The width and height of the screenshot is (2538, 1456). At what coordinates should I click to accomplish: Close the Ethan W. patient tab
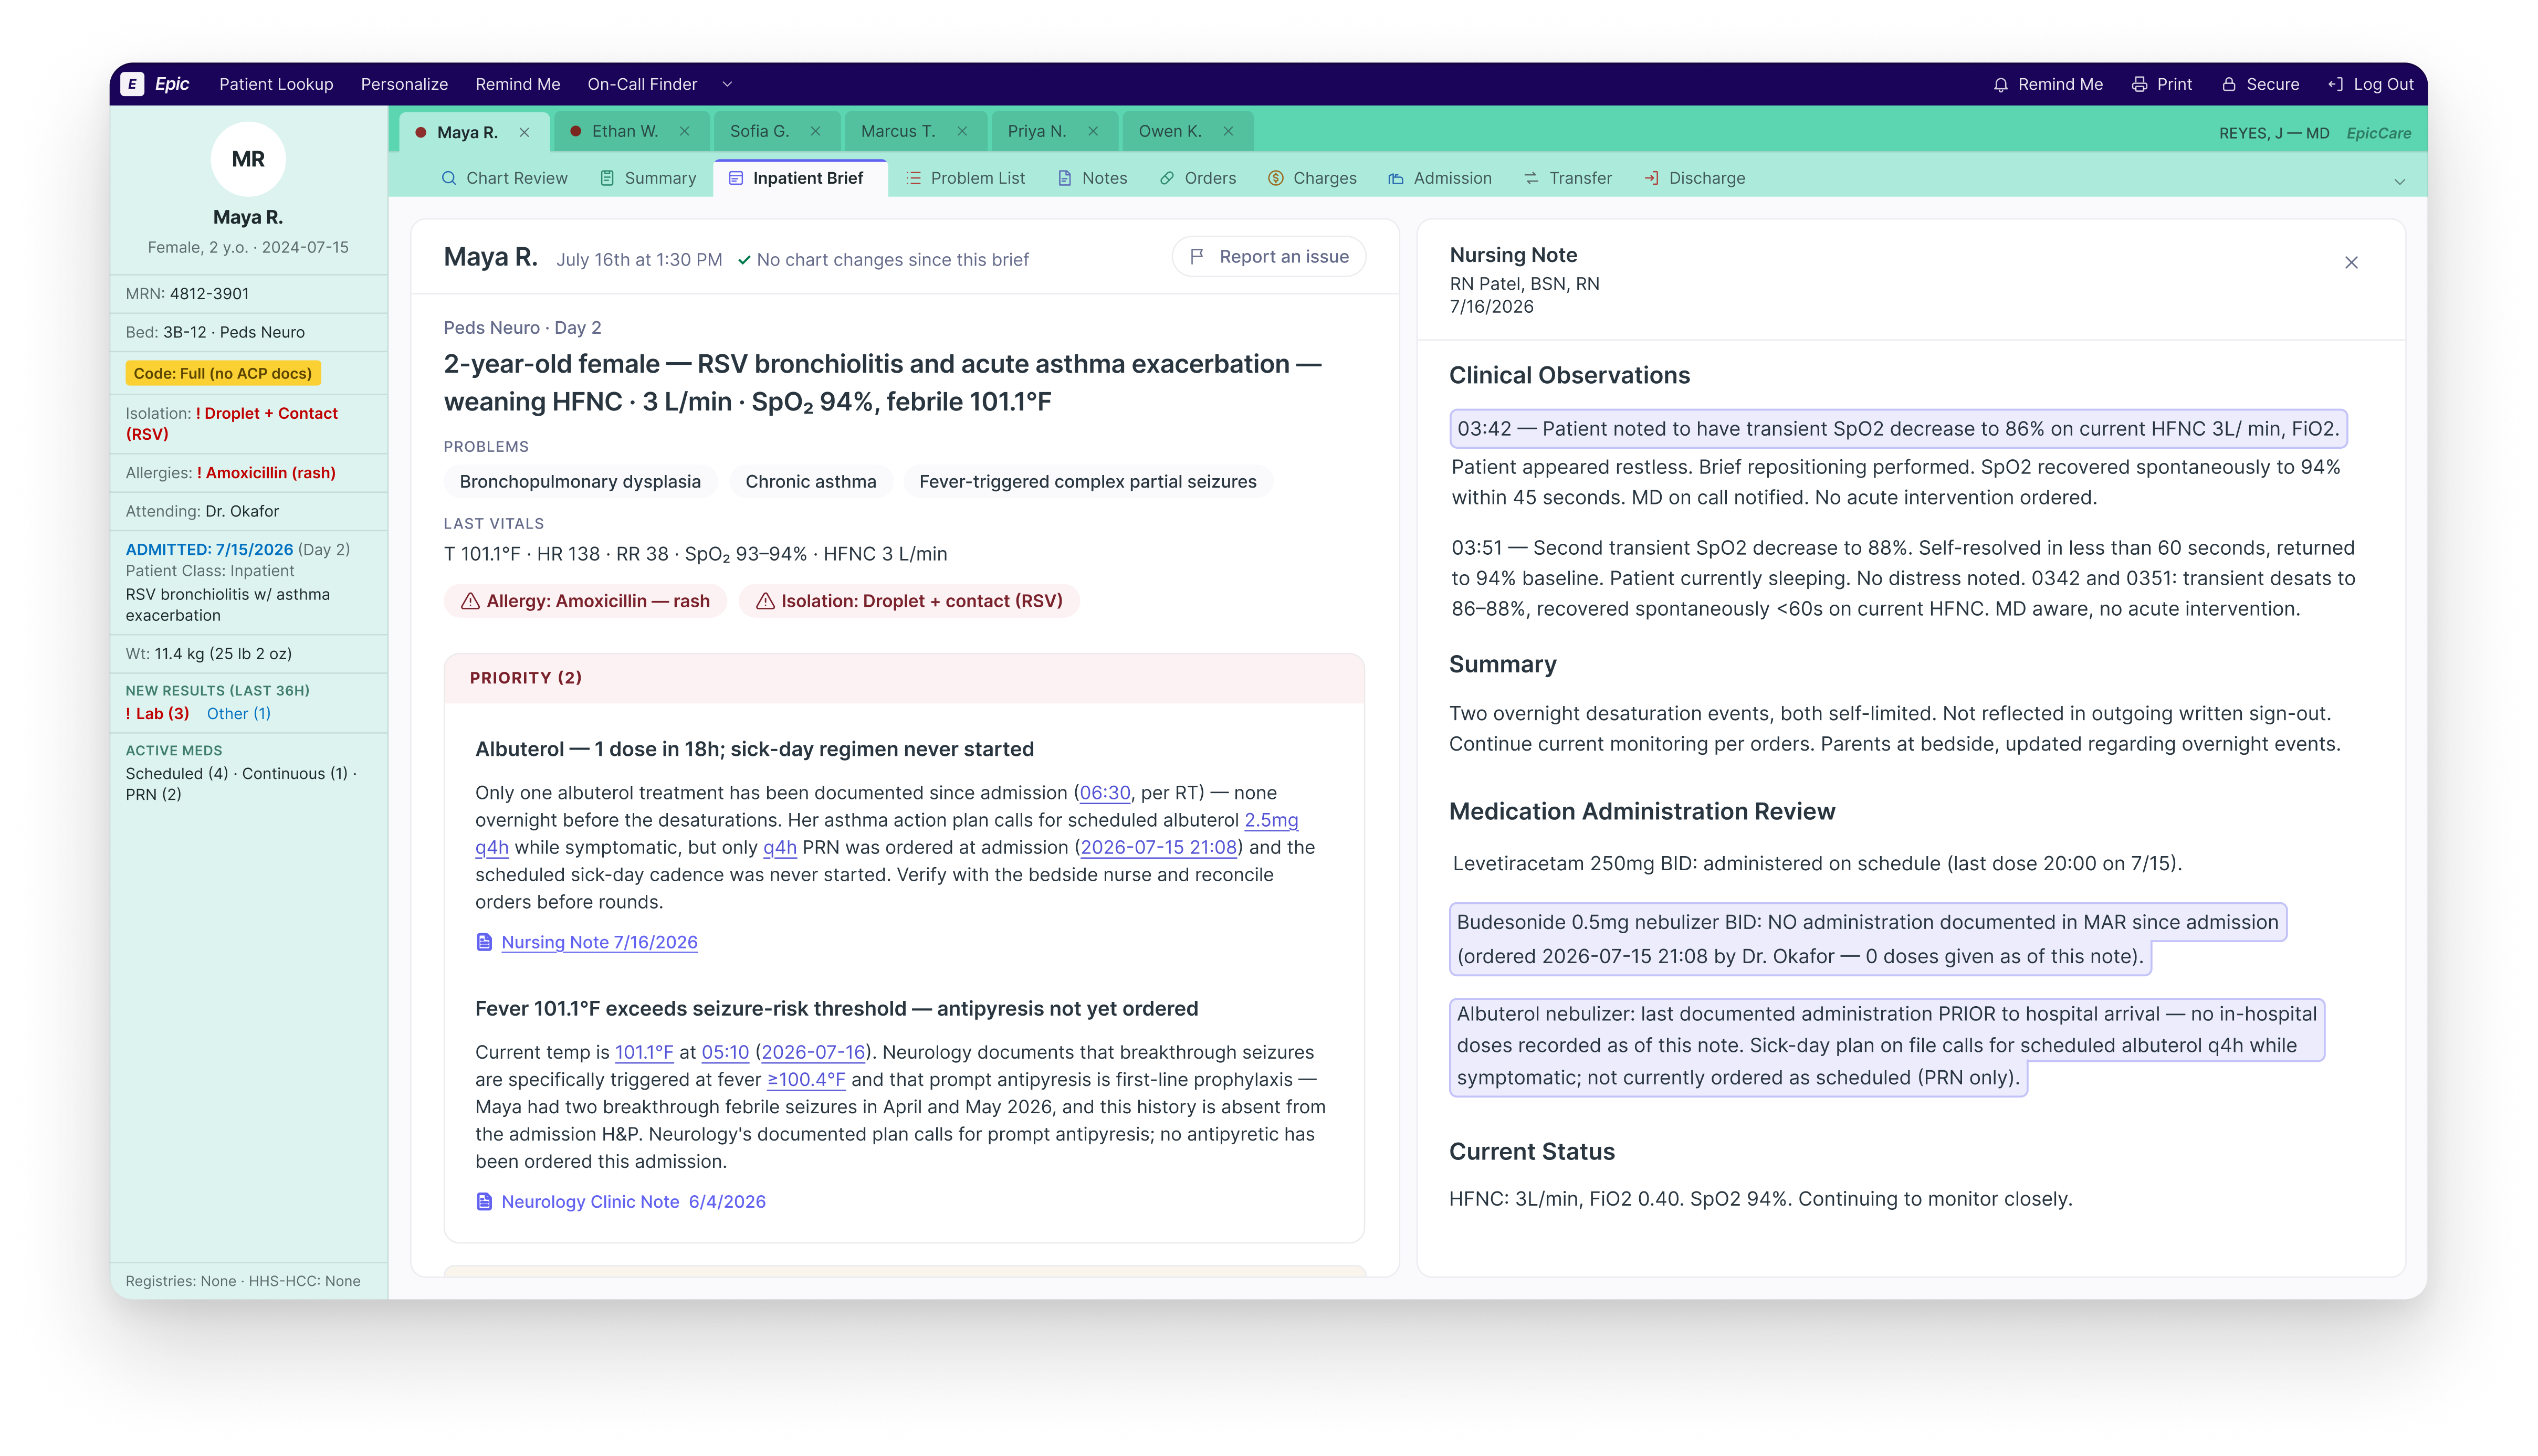pos(684,131)
